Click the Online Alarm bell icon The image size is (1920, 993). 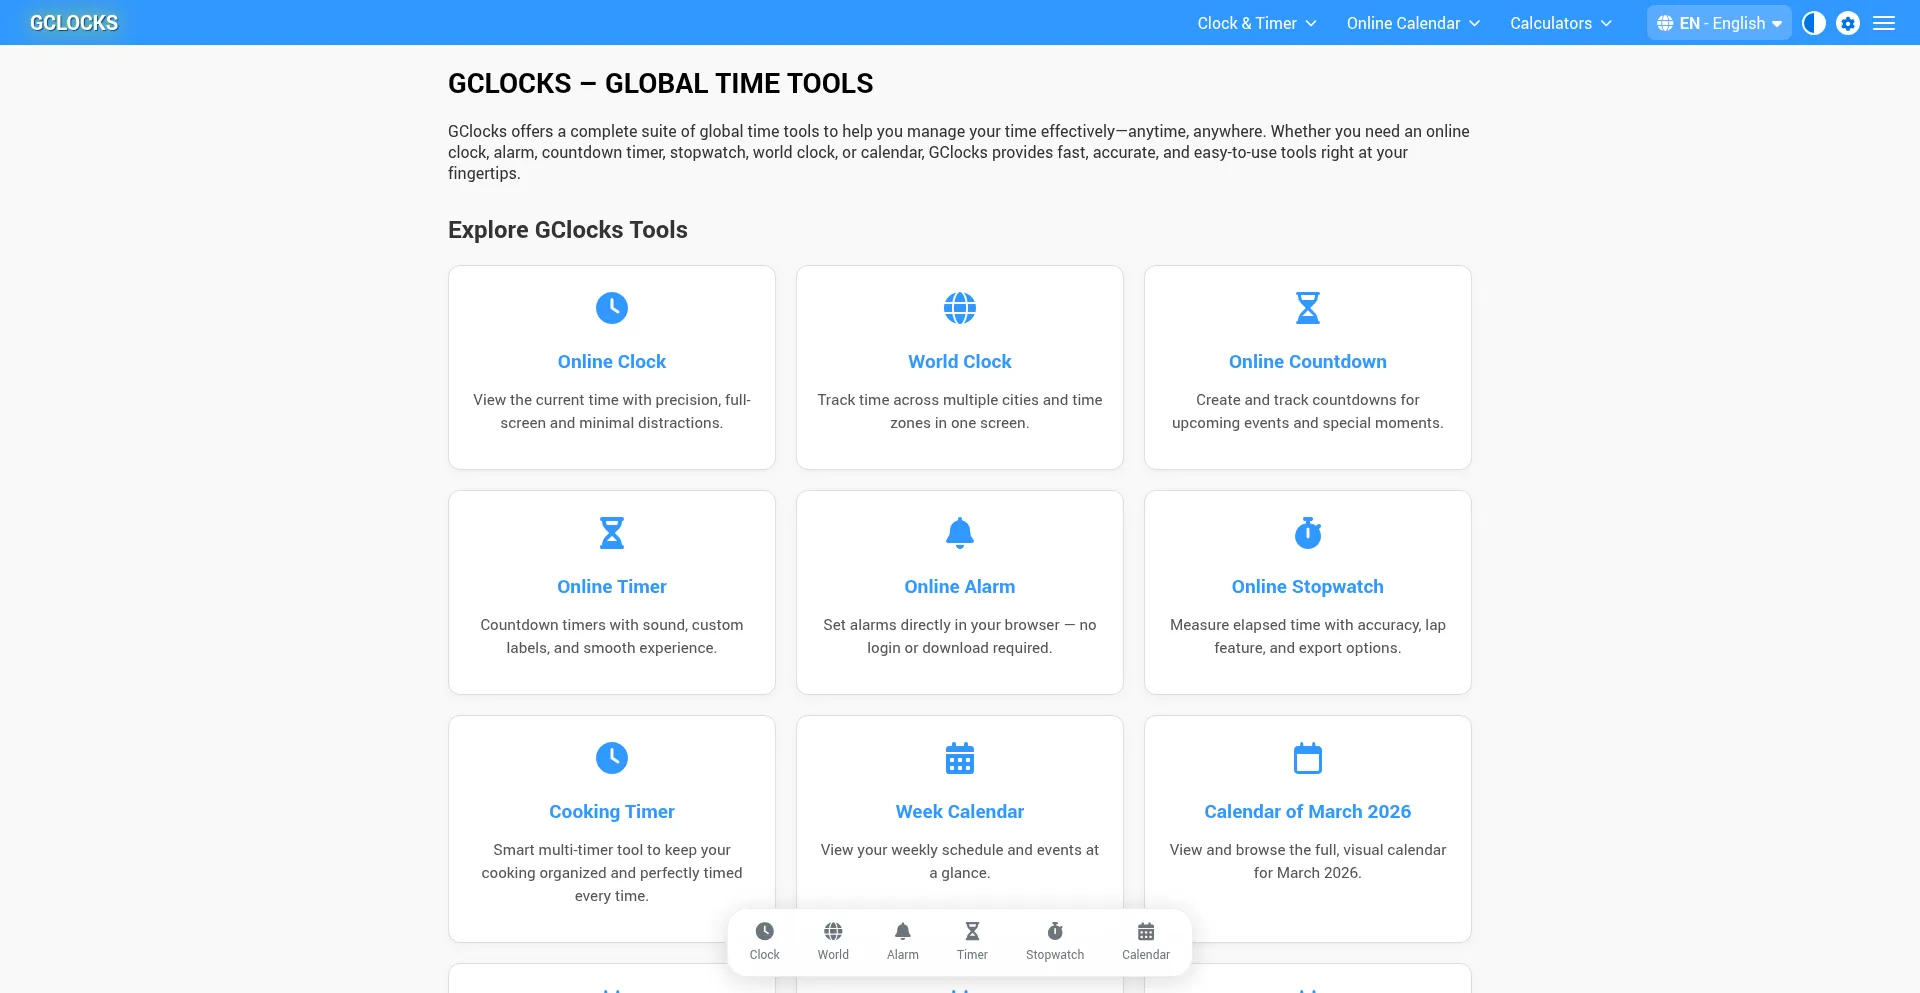coord(960,533)
